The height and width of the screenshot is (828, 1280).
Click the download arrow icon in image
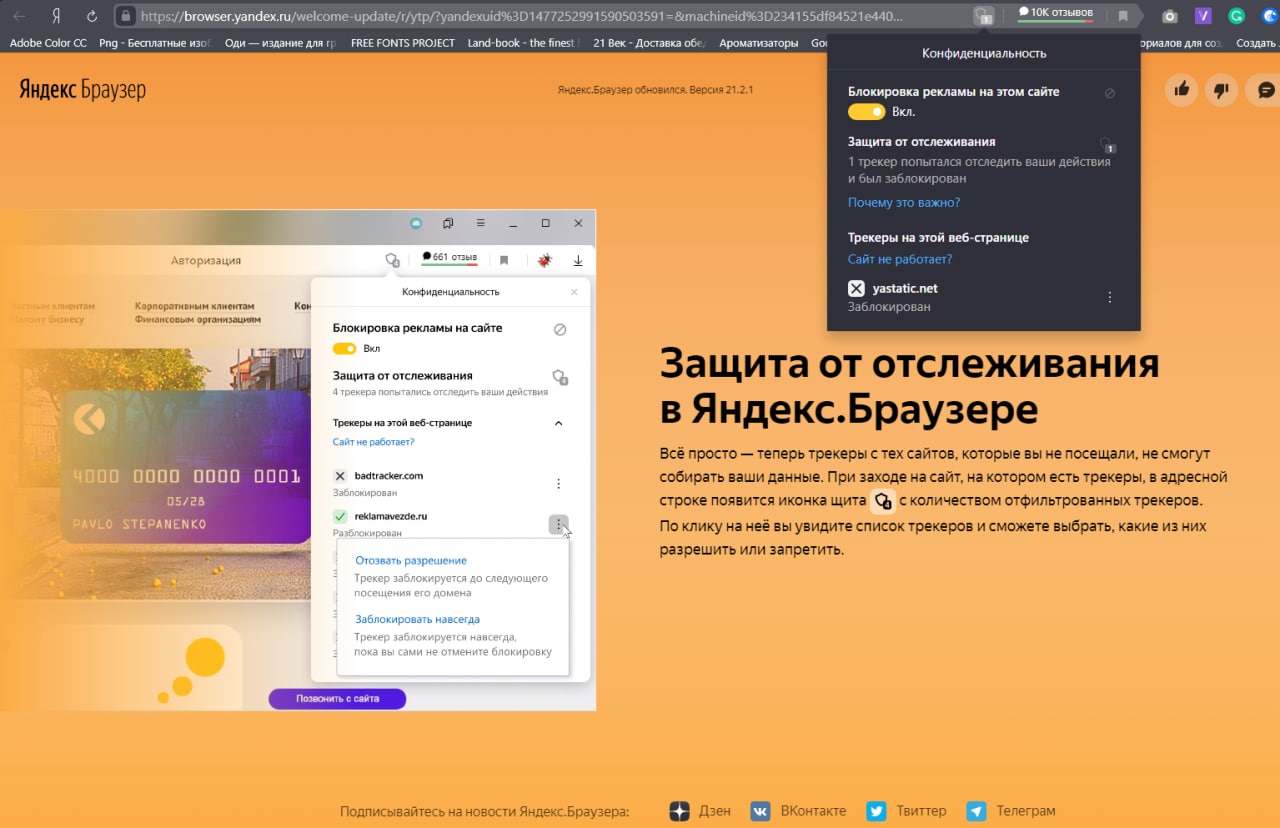click(x=578, y=260)
